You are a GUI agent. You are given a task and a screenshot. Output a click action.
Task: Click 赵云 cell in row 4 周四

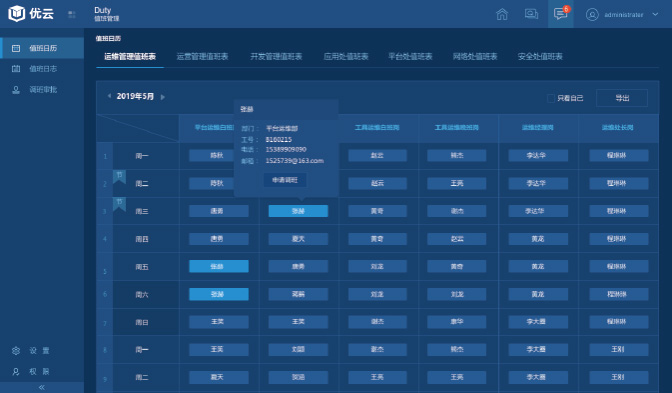click(x=457, y=239)
